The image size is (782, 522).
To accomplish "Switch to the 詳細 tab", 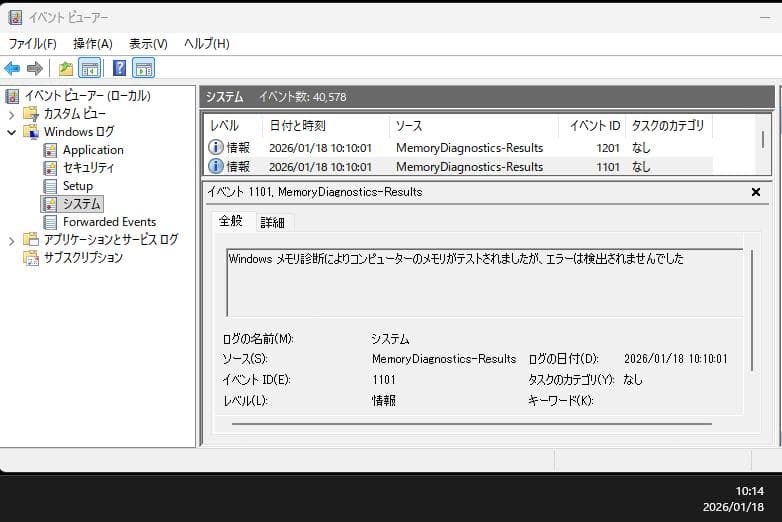I will 273,222.
